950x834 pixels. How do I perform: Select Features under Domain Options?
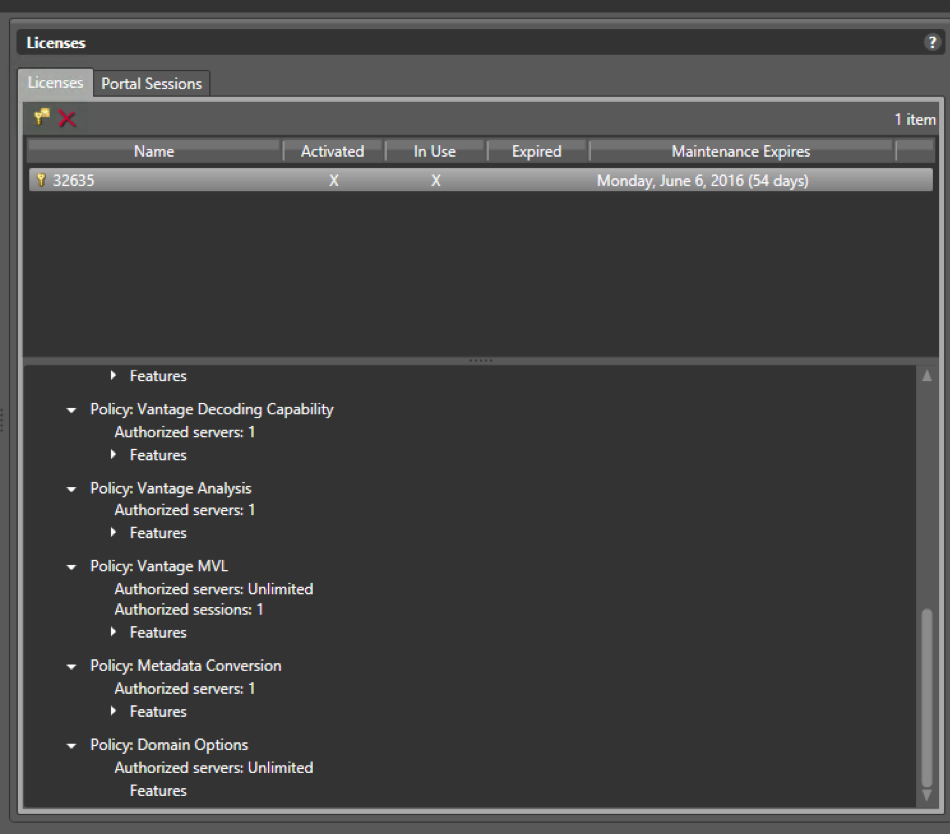(158, 790)
